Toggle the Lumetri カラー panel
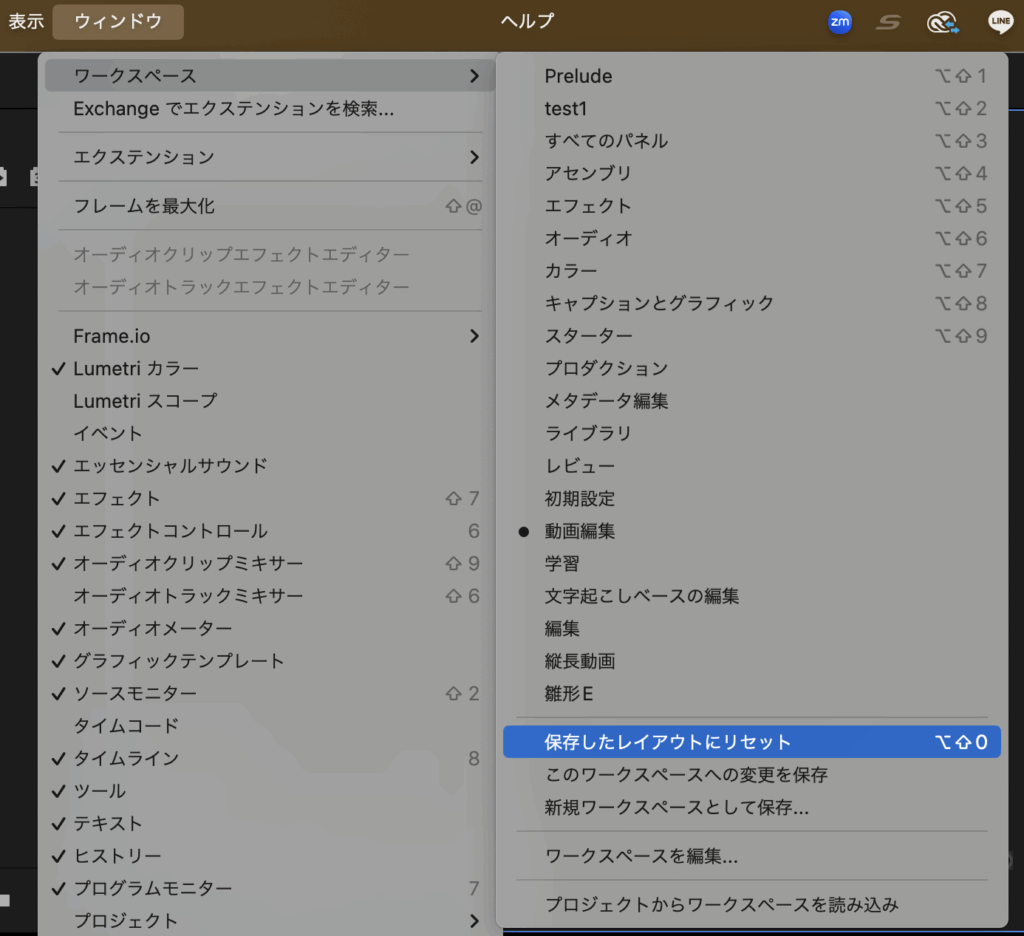This screenshot has width=1024, height=936. 270,368
